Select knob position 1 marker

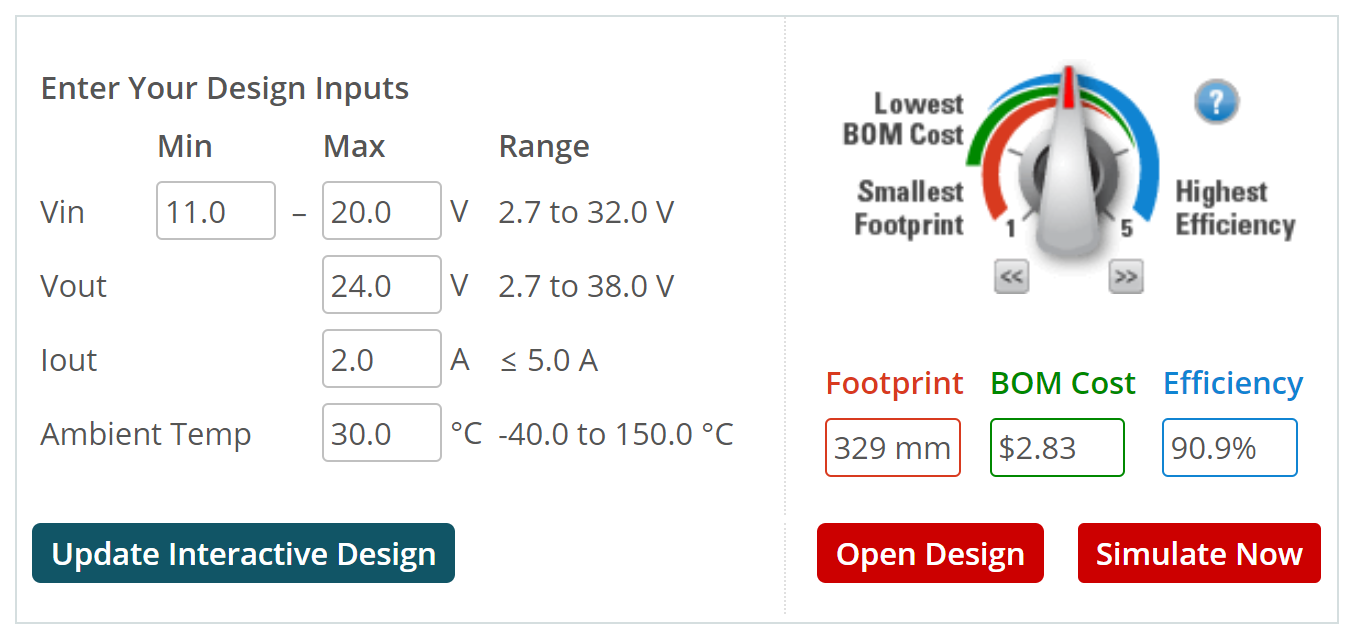pyautogui.click(x=1010, y=229)
